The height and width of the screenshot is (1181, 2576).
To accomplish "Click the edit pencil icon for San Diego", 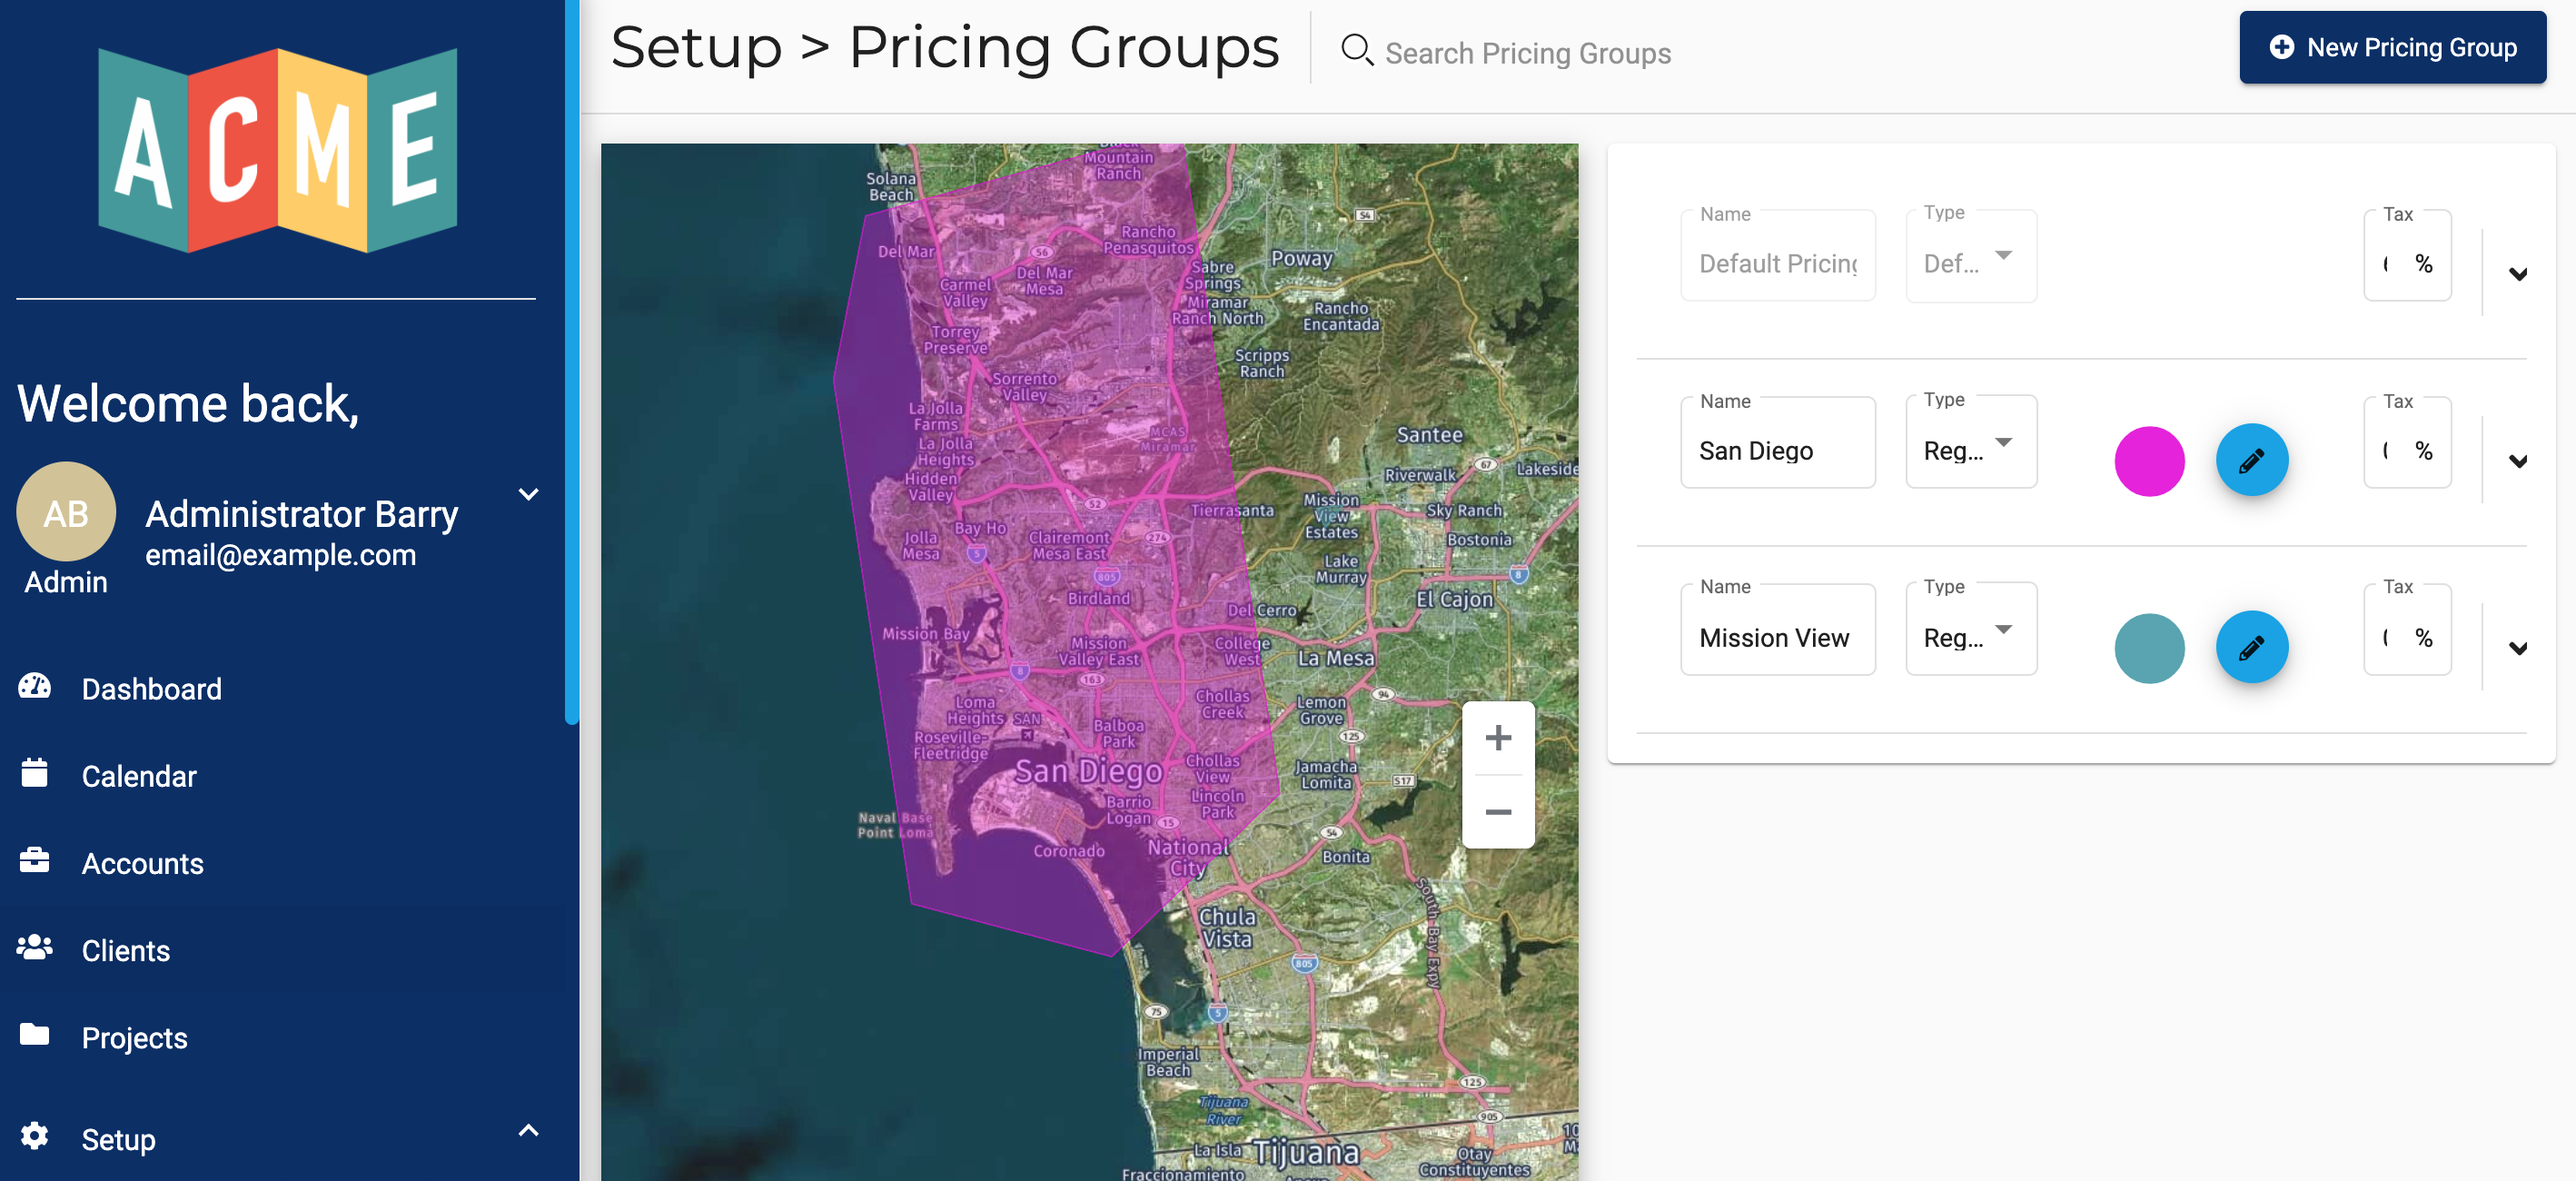I will pos(2251,460).
